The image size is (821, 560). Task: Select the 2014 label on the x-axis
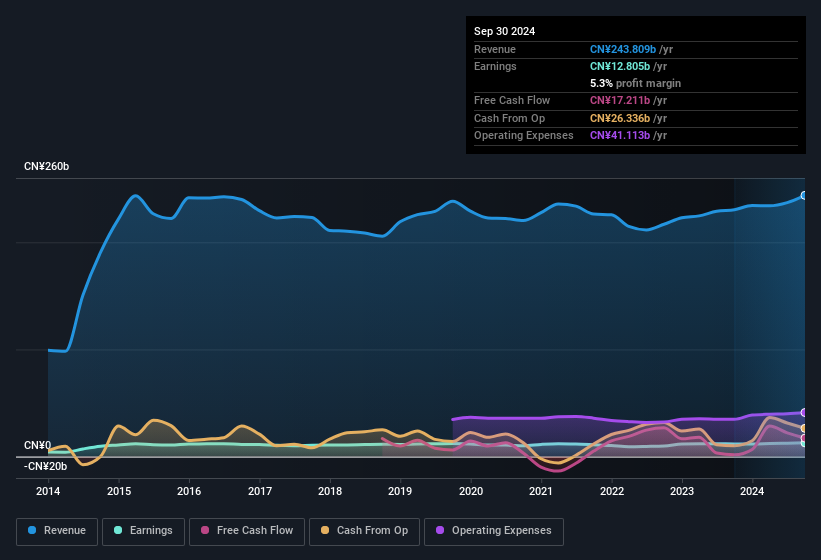[48, 491]
